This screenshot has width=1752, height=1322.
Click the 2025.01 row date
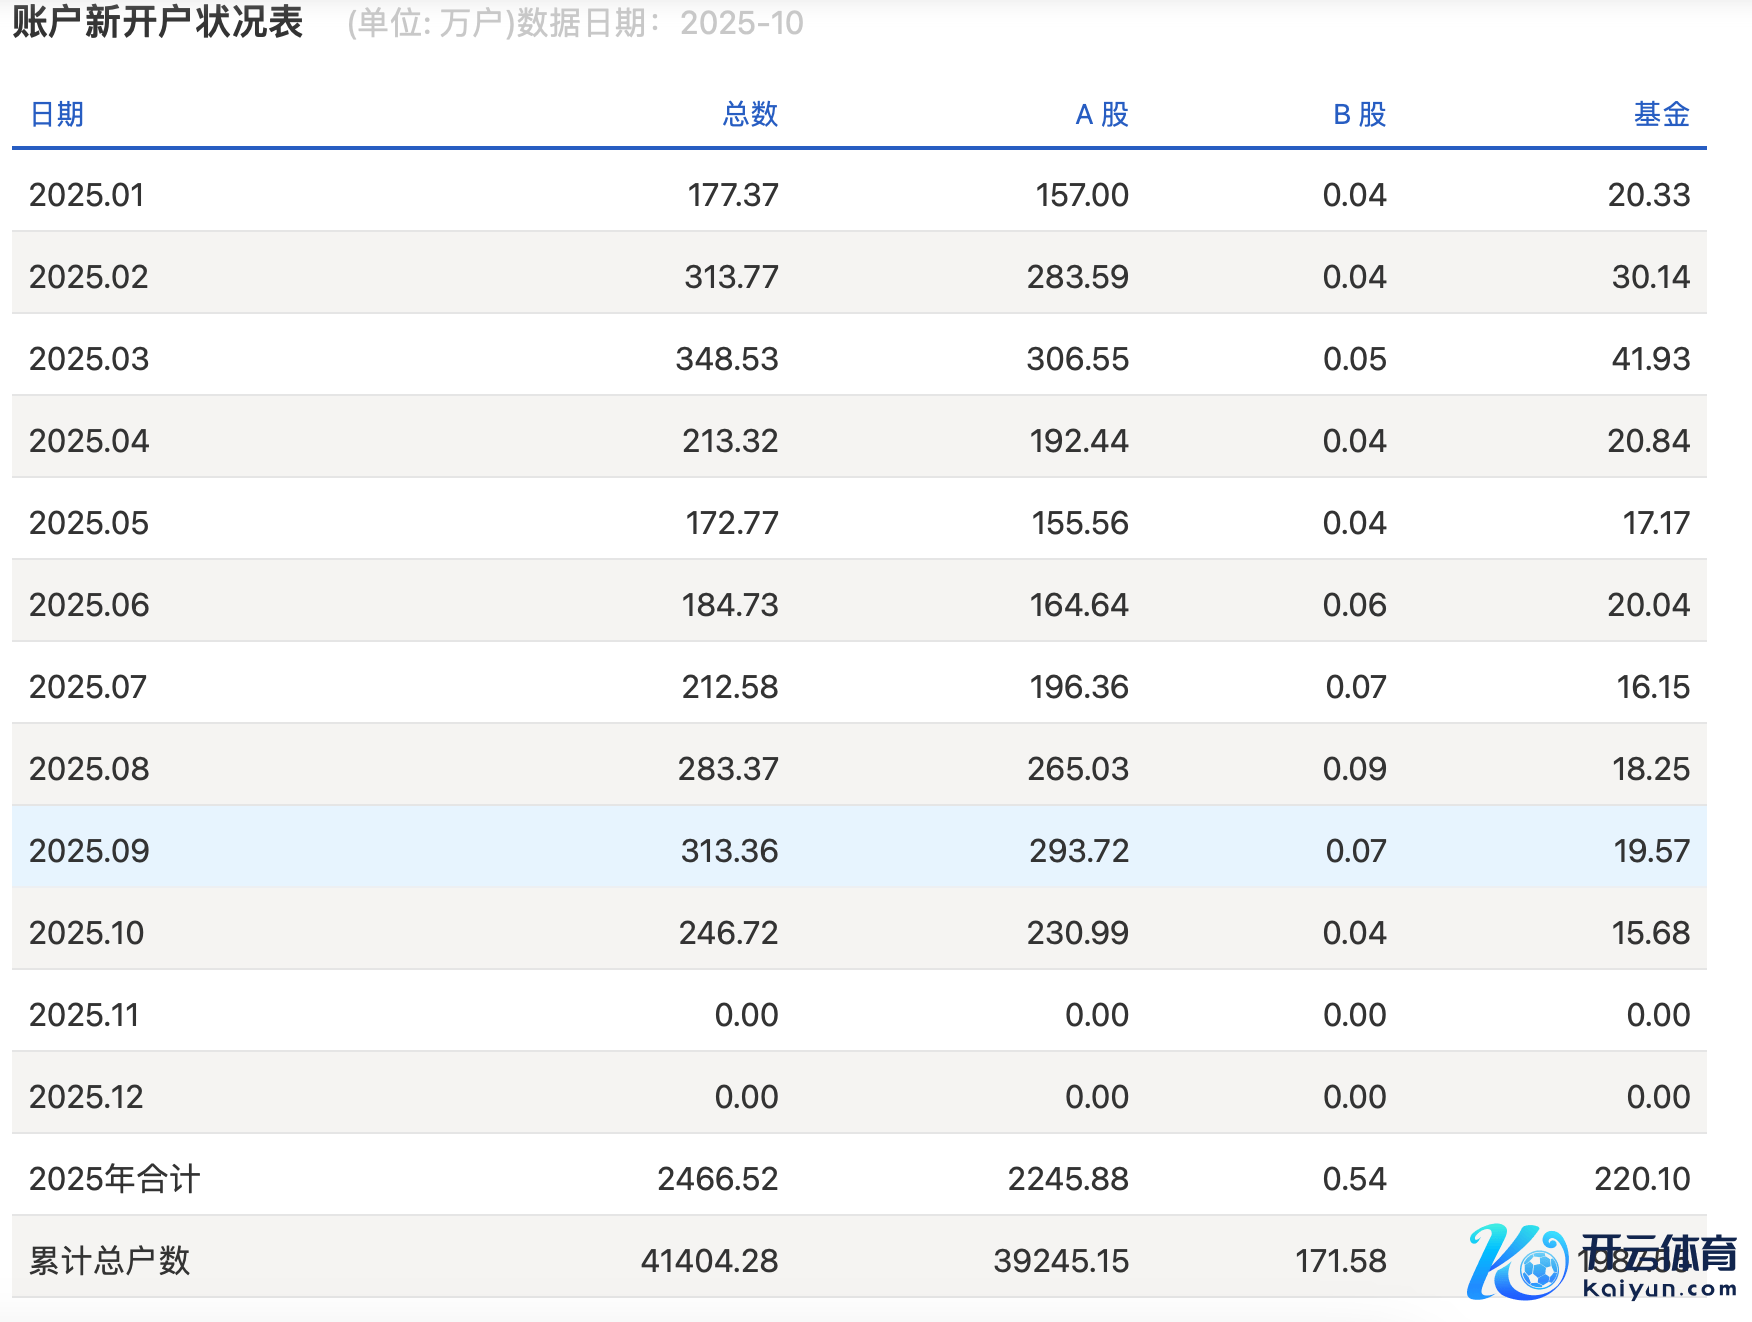coord(87,195)
